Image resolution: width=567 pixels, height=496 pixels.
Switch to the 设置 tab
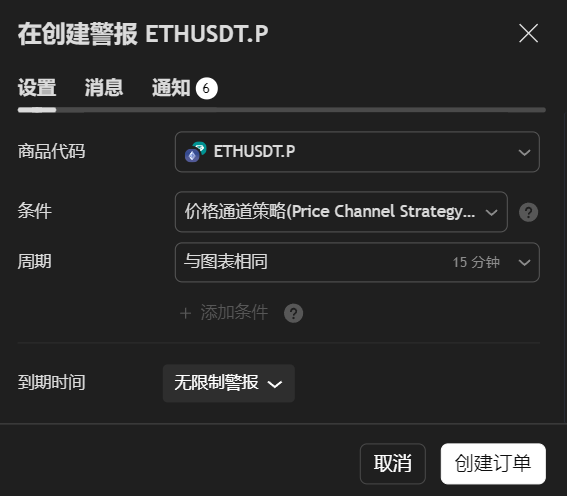(37, 88)
